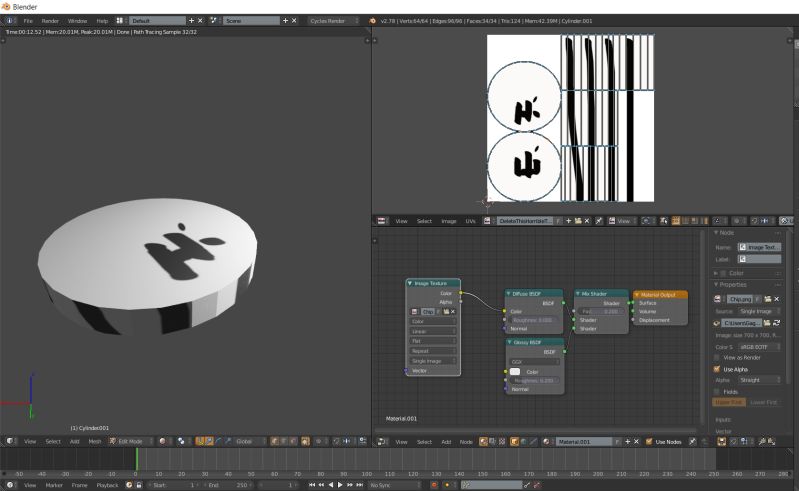Open the Window menu

click(x=77, y=21)
